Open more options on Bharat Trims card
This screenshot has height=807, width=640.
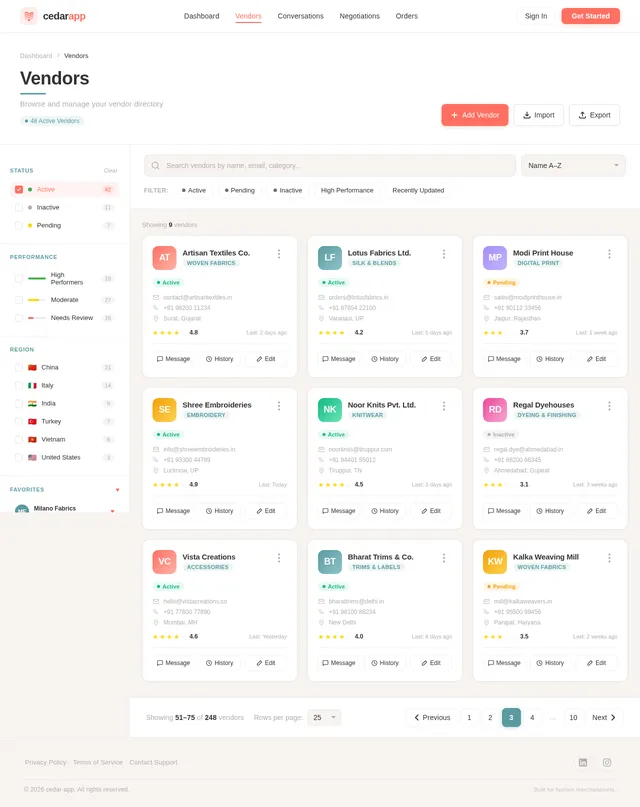[x=444, y=558]
